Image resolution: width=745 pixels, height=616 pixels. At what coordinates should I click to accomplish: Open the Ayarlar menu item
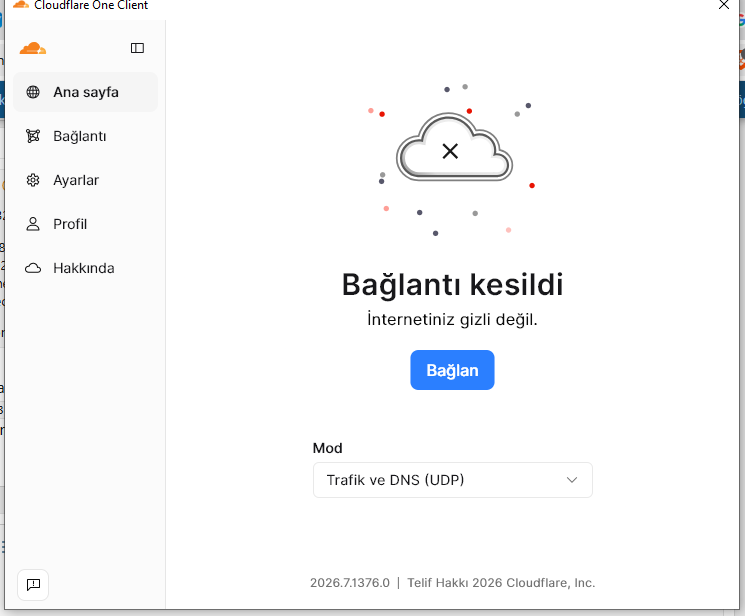point(86,180)
